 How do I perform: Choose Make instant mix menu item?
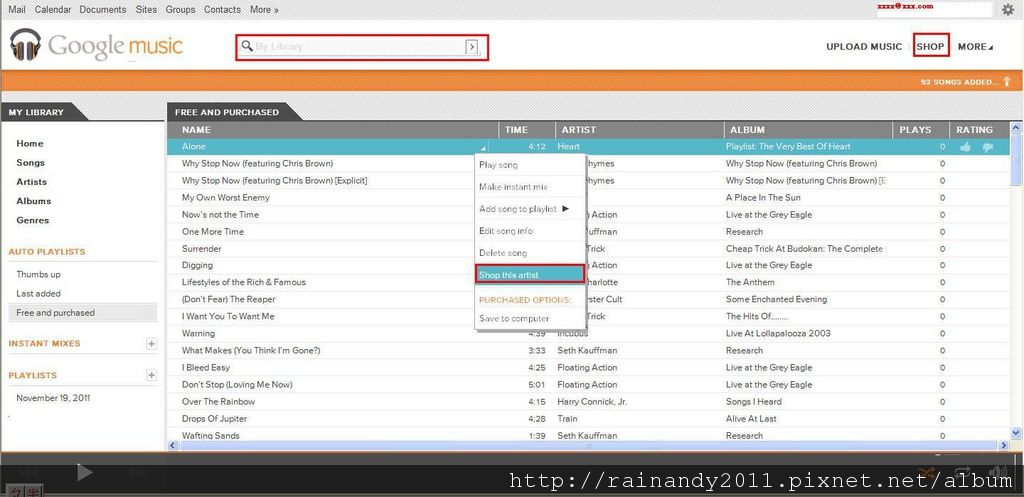(530, 187)
